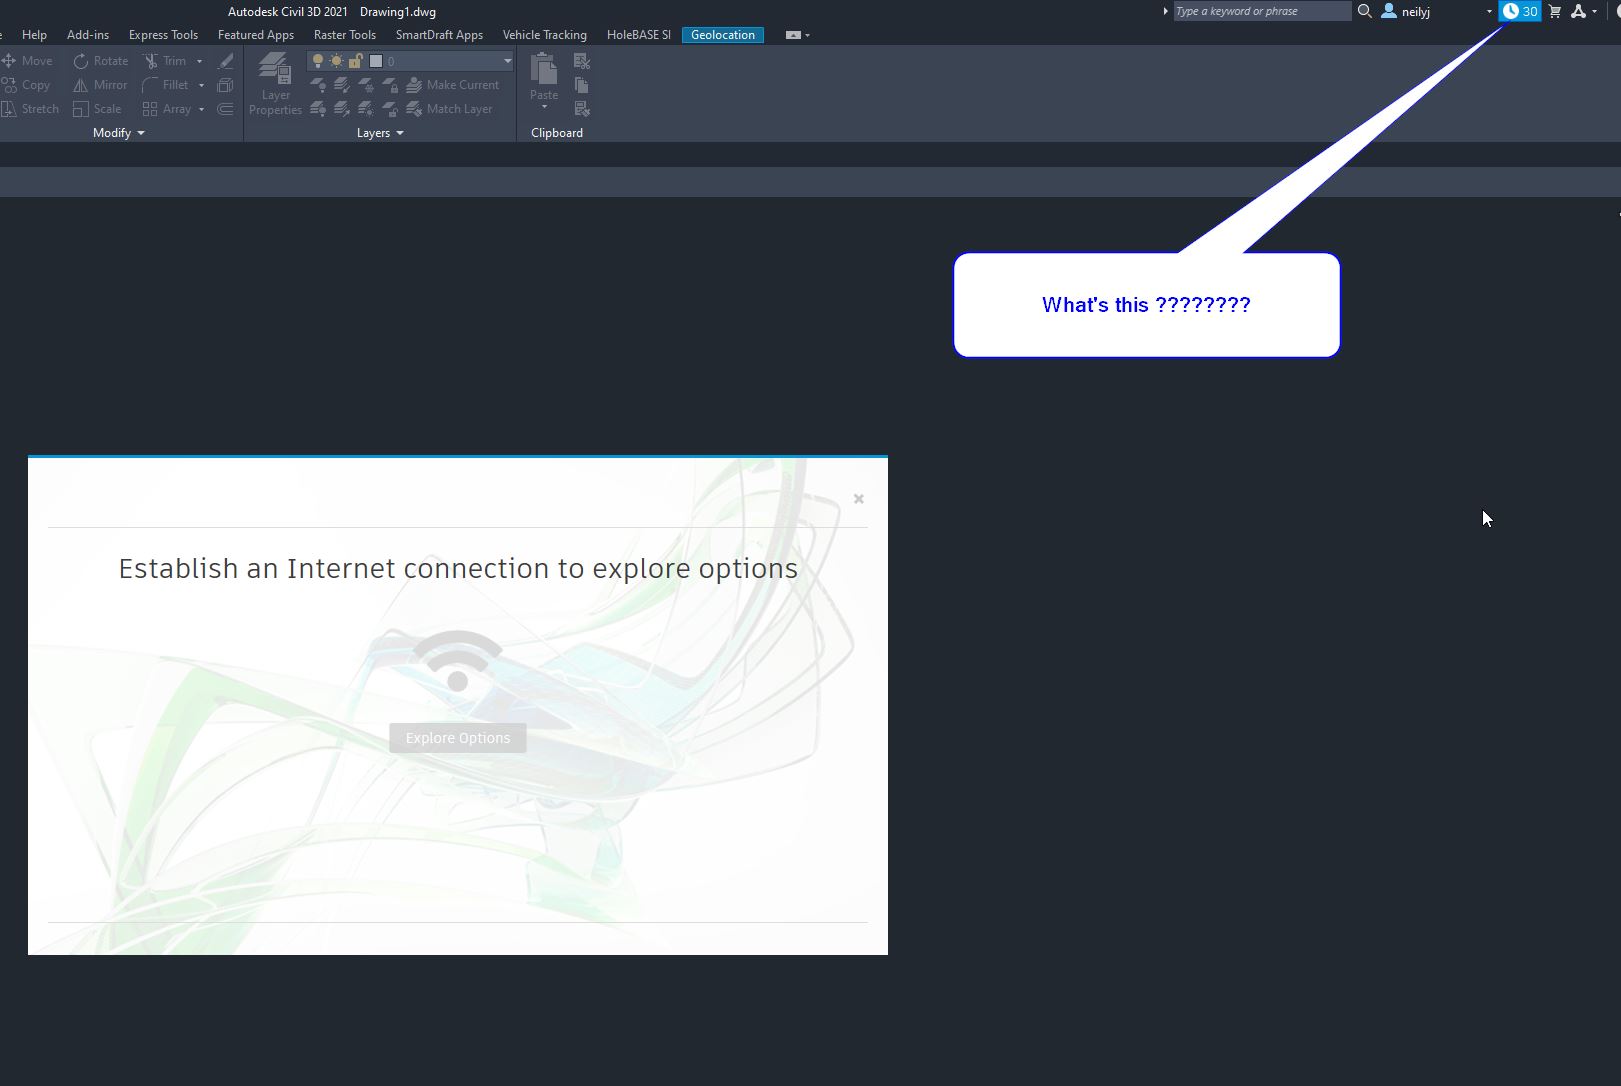Click the Mirror tool
The width and height of the screenshot is (1621, 1086).
tap(98, 85)
